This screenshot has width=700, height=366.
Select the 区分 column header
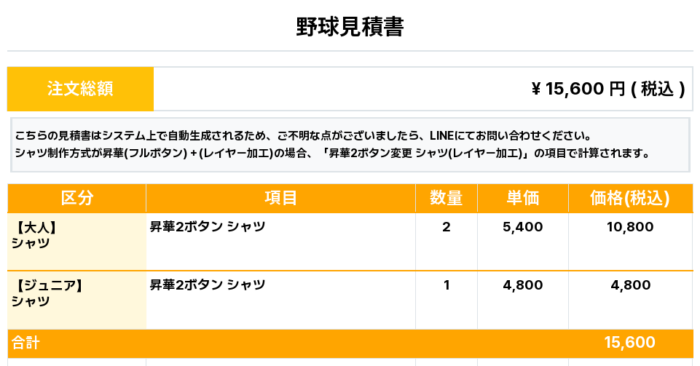click(x=77, y=198)
